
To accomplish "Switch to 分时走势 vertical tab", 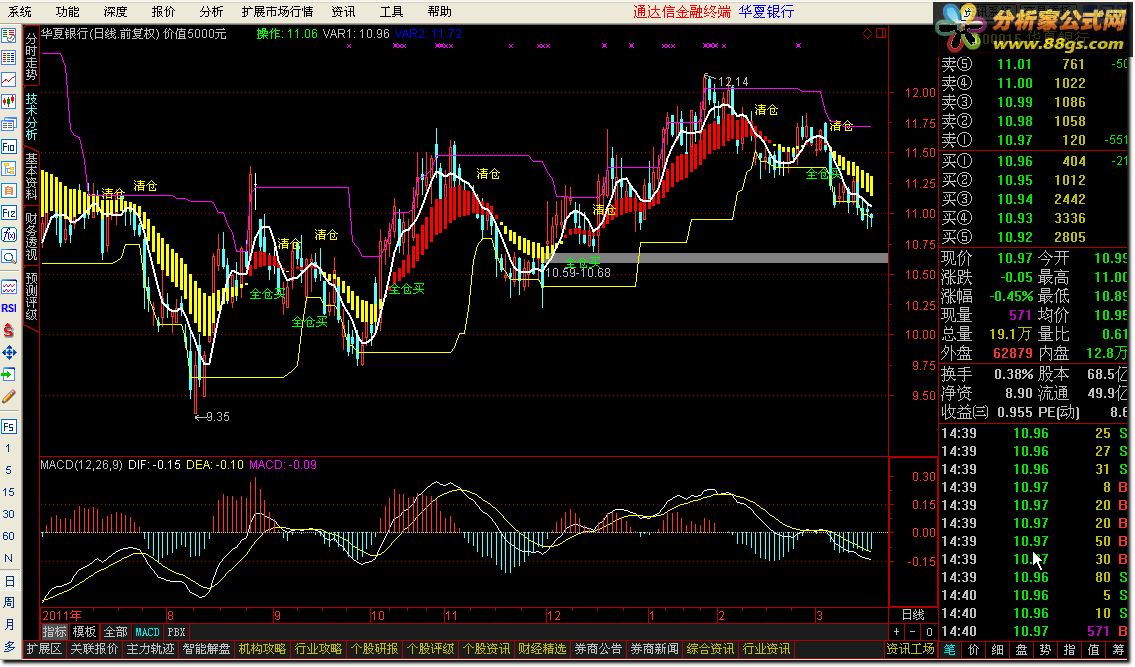I will (x=31, y=56).
